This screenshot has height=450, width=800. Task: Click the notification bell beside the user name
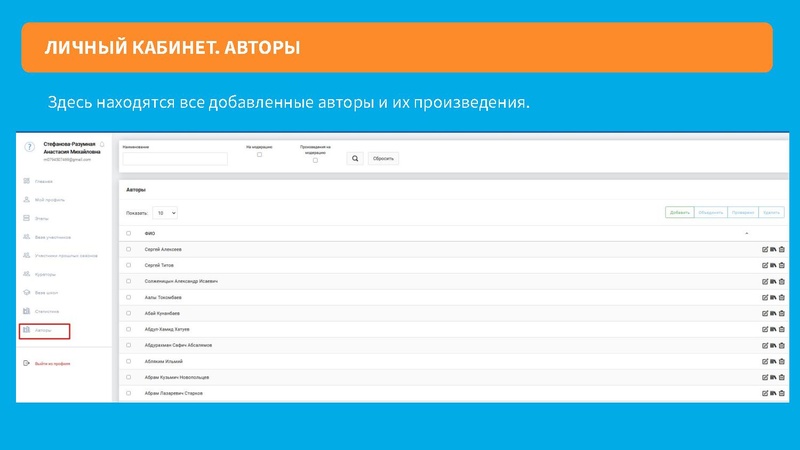point(102,144)
